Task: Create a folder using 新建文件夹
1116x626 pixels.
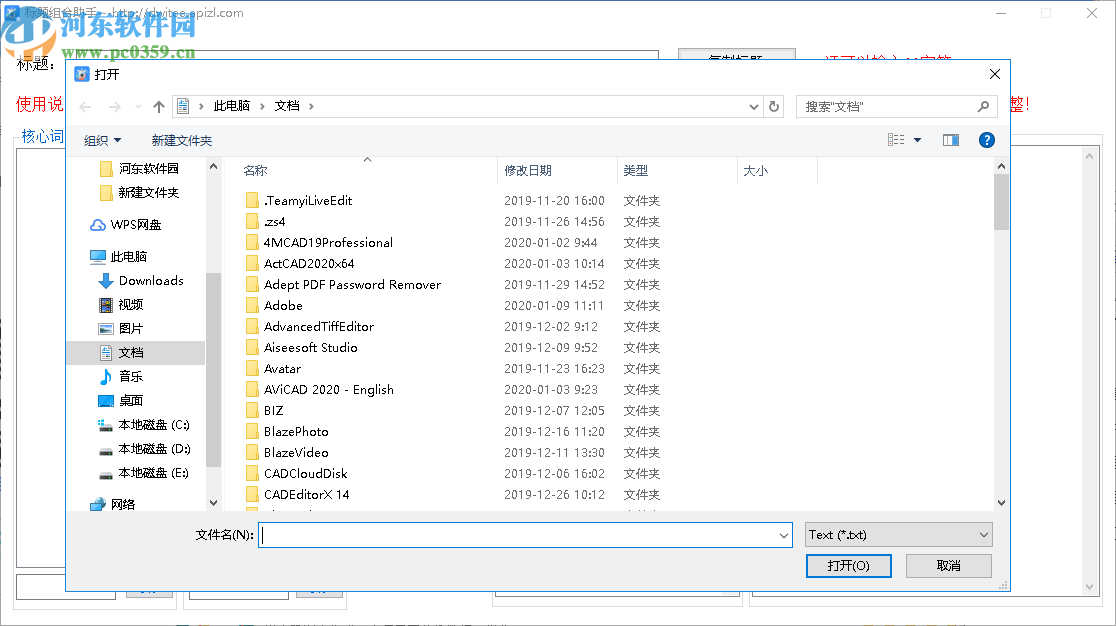Action: pyautogui.click(x=181, y=139)
